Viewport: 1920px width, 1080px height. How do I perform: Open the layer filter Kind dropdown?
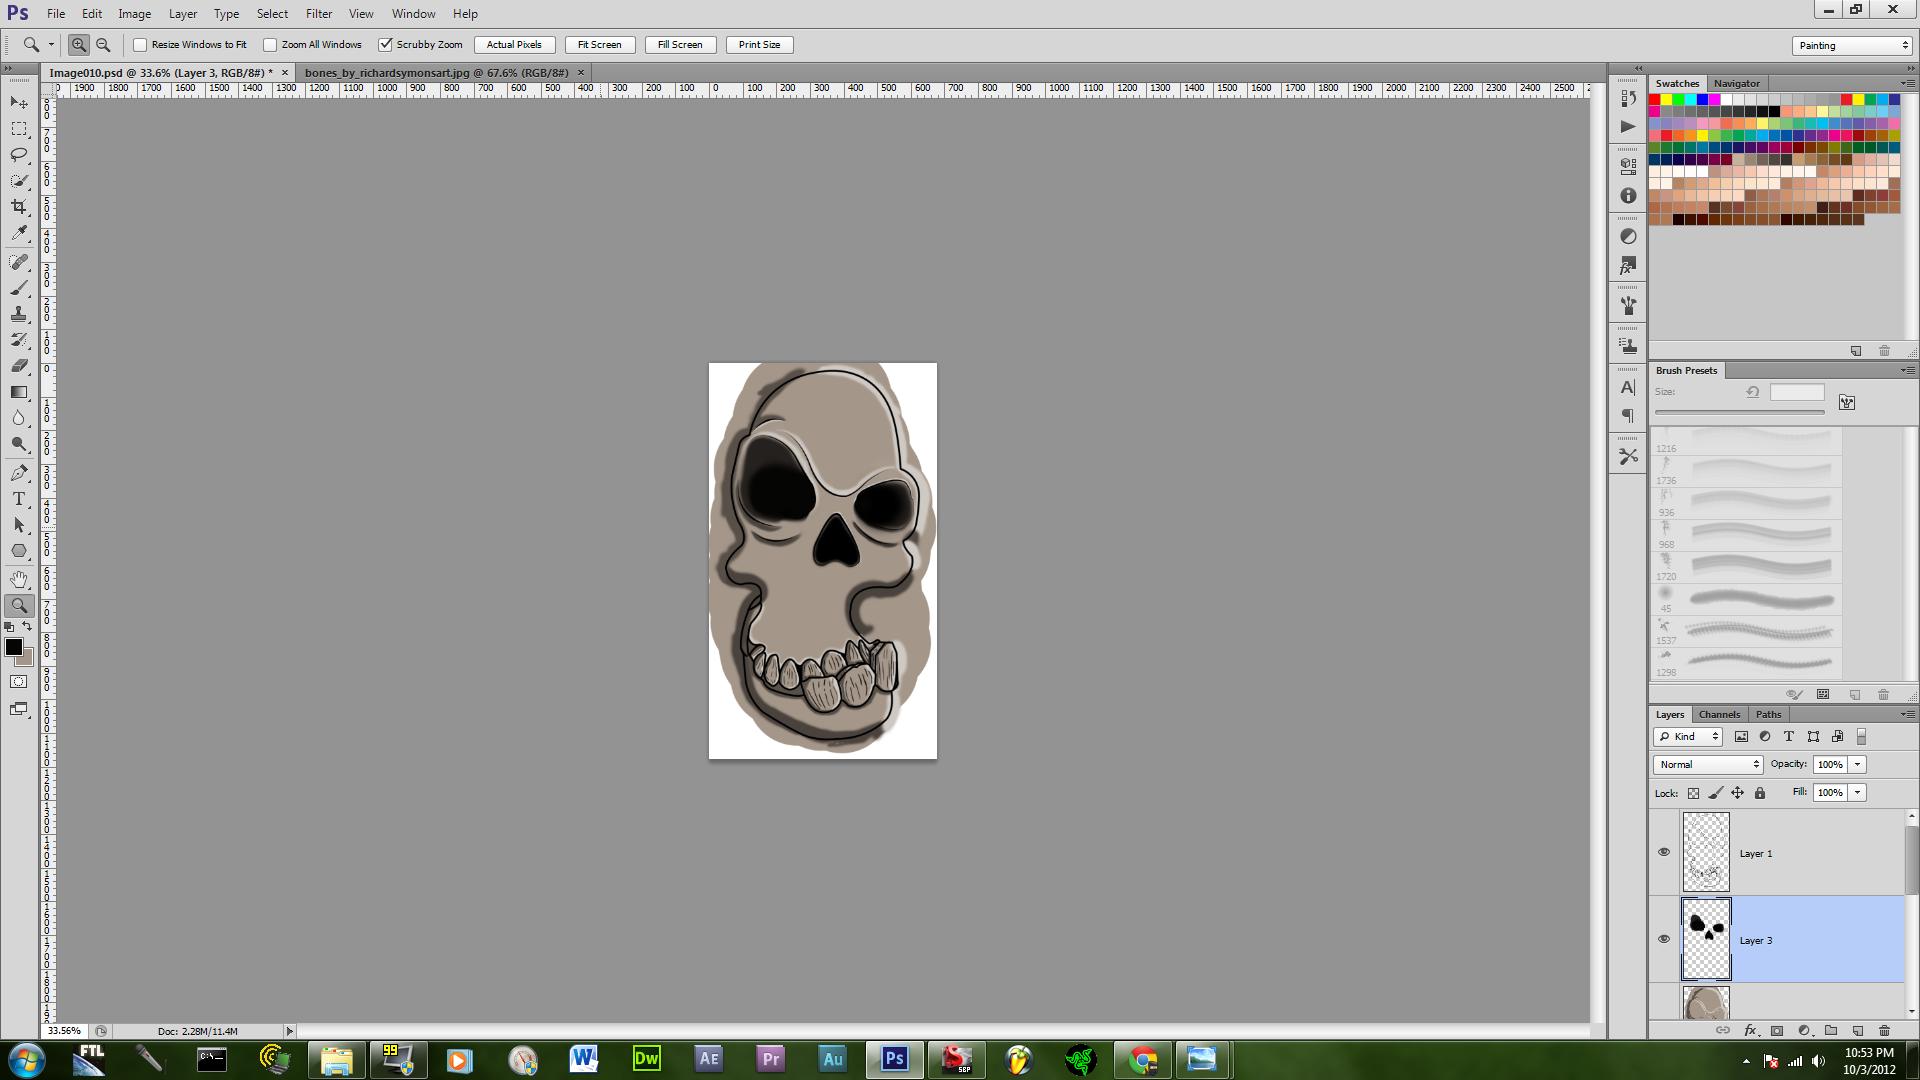1687,737
